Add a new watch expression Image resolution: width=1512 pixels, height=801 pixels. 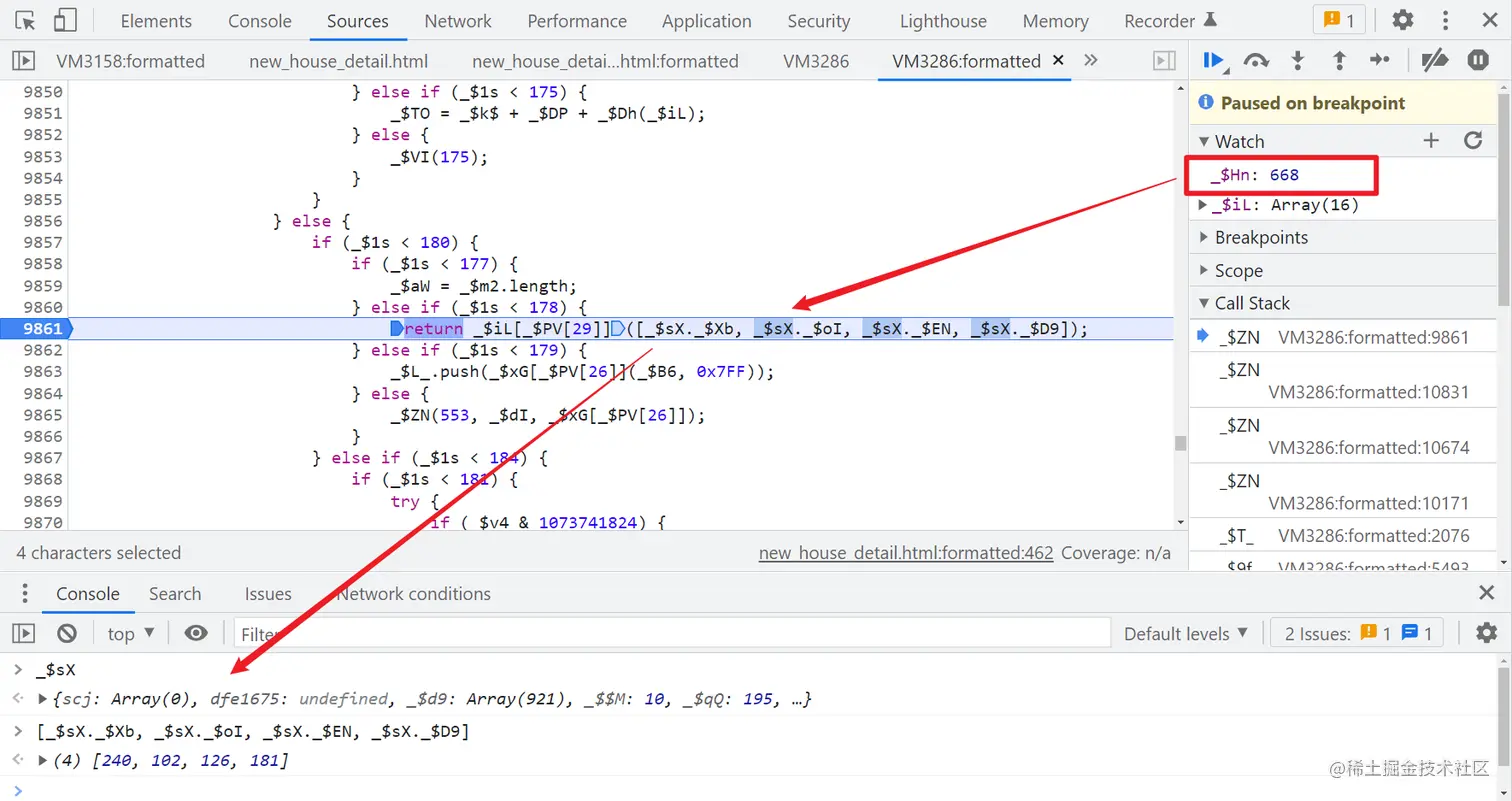(x=1431, y=141)
